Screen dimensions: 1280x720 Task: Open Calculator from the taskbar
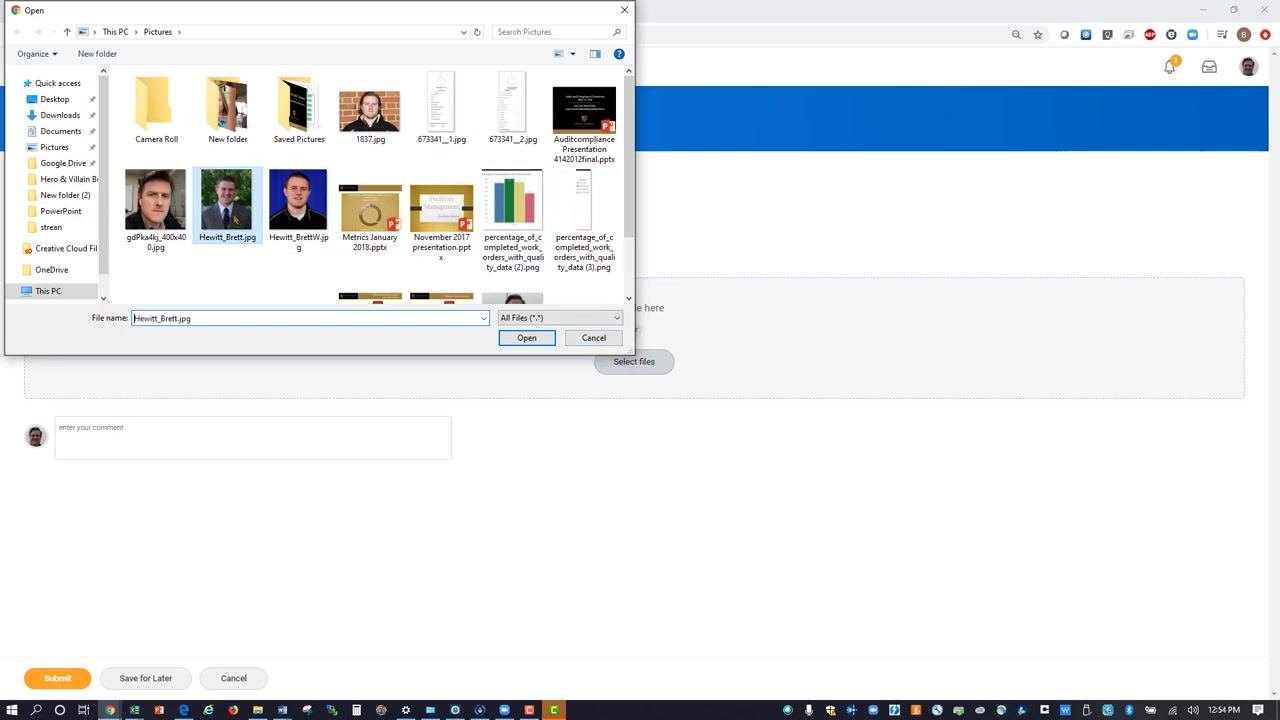356,710
